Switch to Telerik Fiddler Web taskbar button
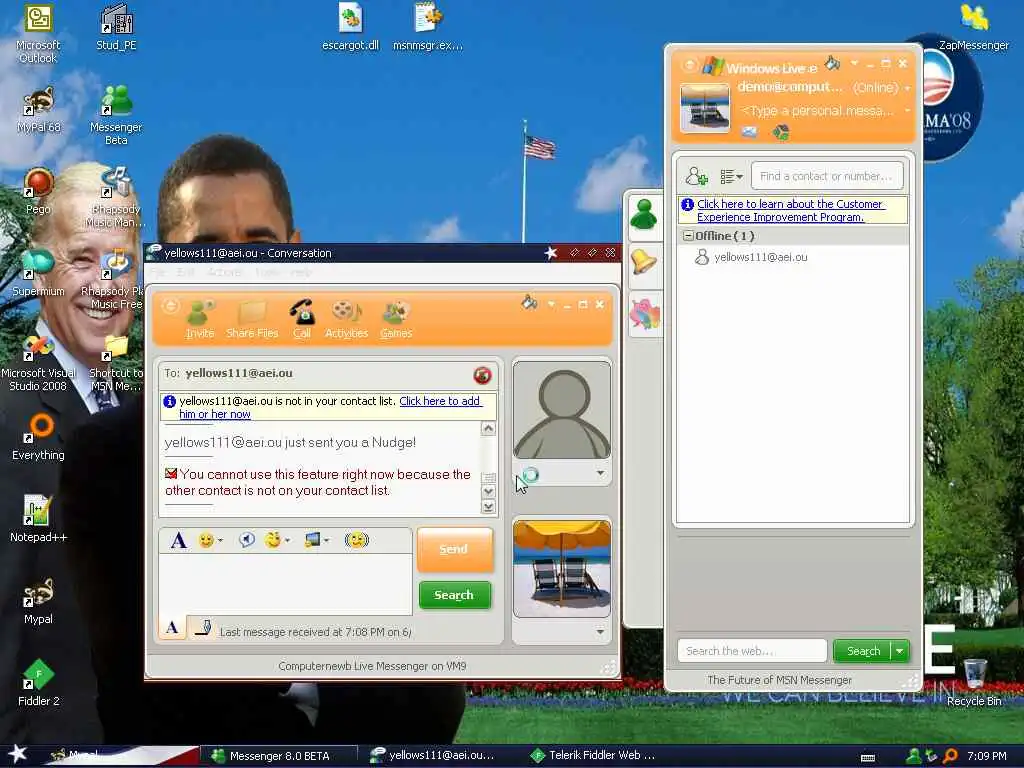 click(x=593, y=756)
